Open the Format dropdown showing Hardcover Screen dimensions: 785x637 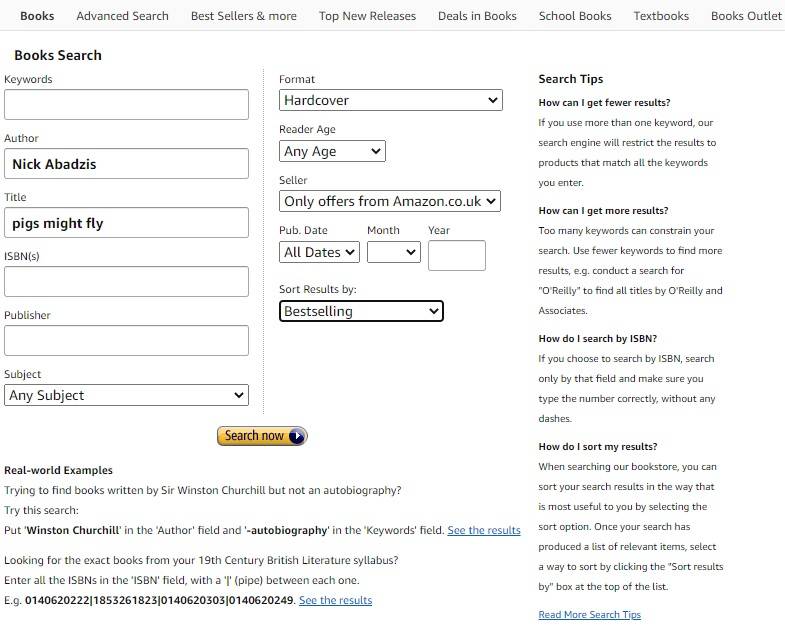pos(390,100)
